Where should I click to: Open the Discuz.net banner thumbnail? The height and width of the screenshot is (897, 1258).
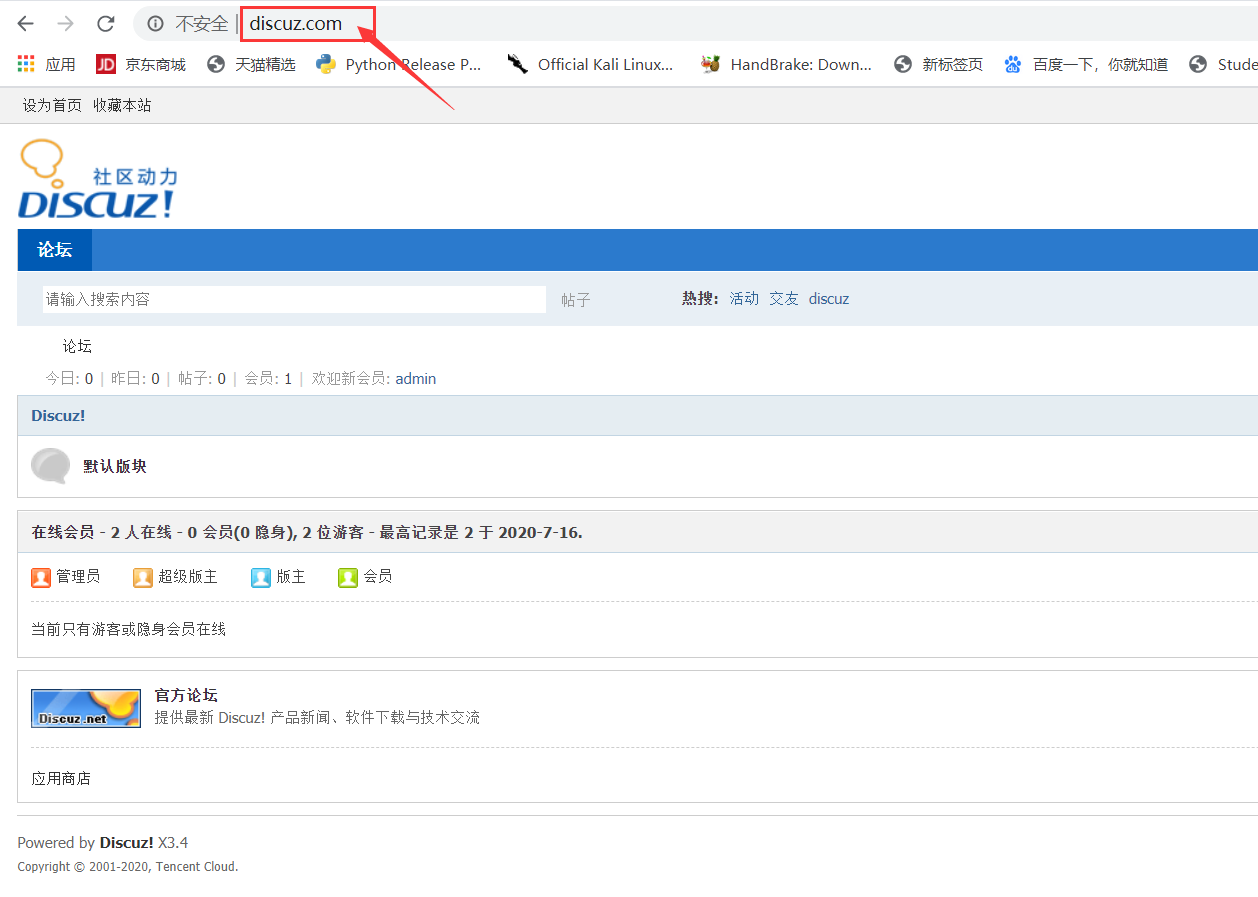pyautogui.click(x=85, y=708)
